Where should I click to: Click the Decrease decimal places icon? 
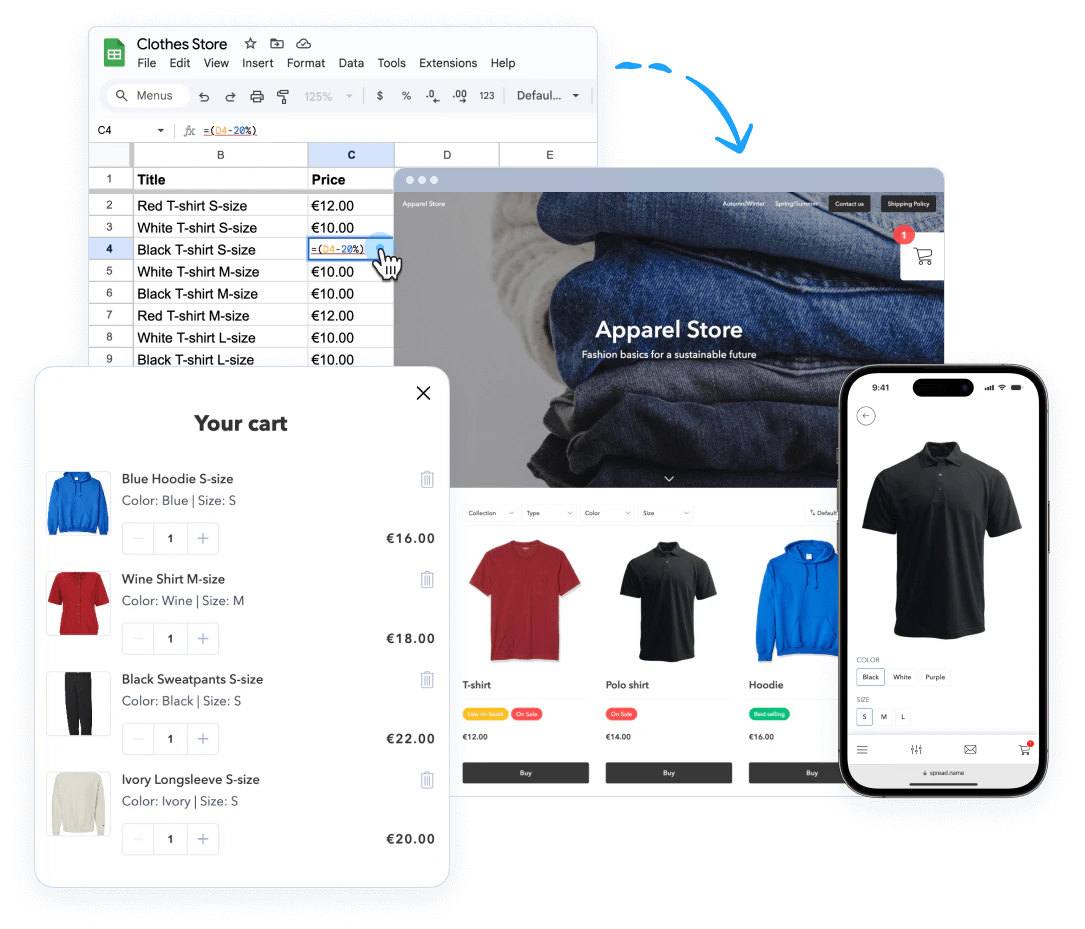[x=432, y=96]
